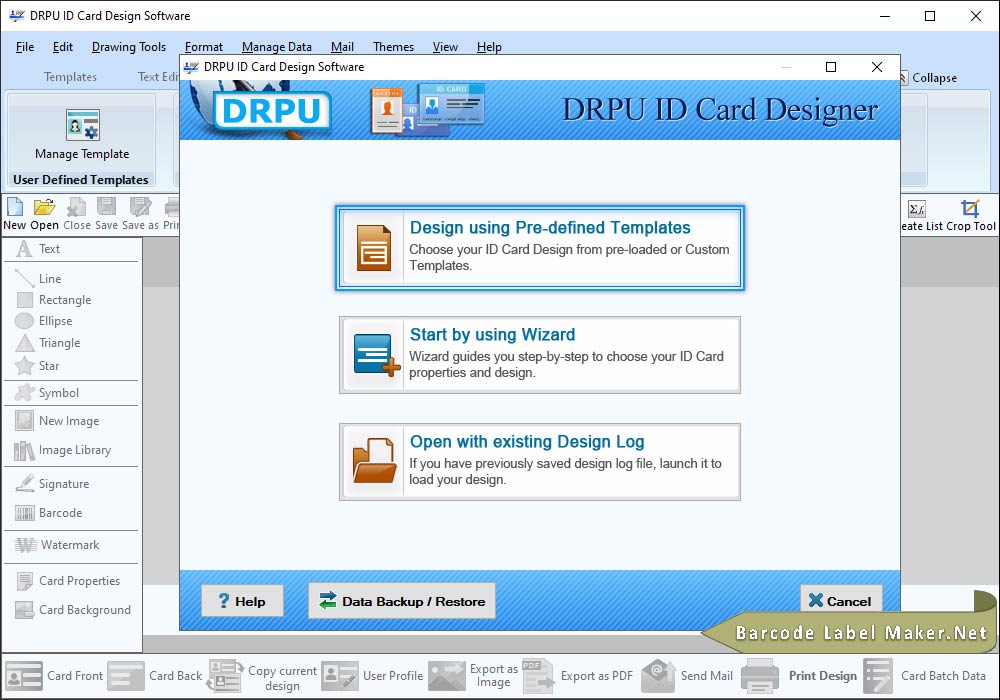
Task: Click Export as PDF
Action: [578, 676]
